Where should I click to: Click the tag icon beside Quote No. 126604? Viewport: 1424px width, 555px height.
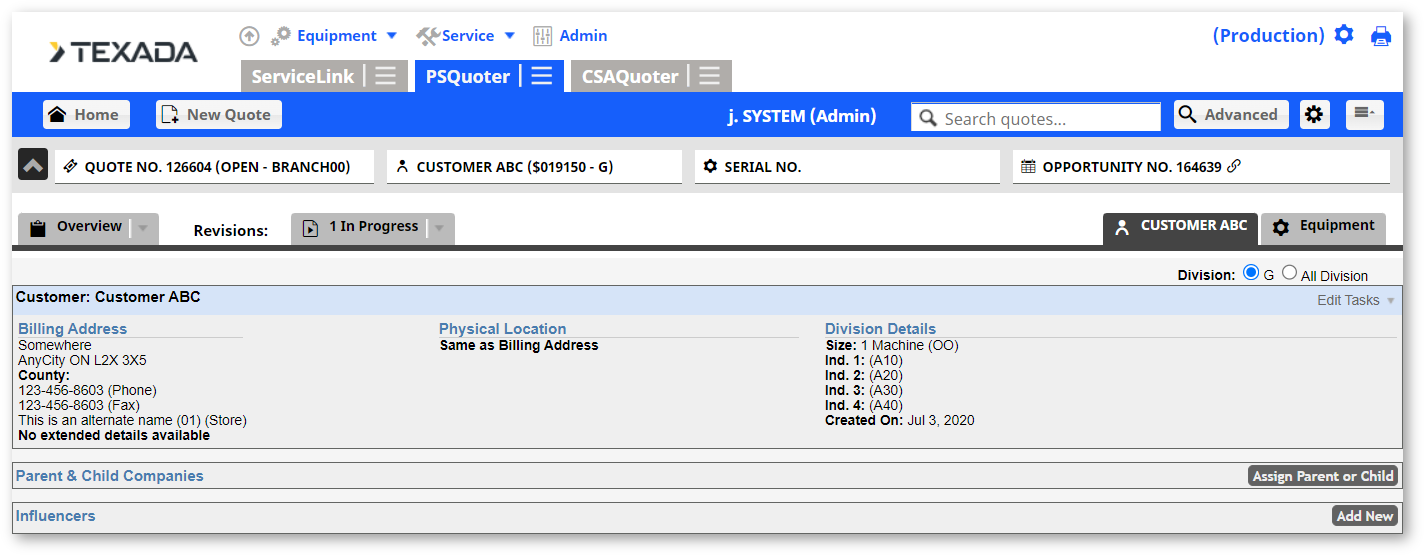click(x=70, y=167)
